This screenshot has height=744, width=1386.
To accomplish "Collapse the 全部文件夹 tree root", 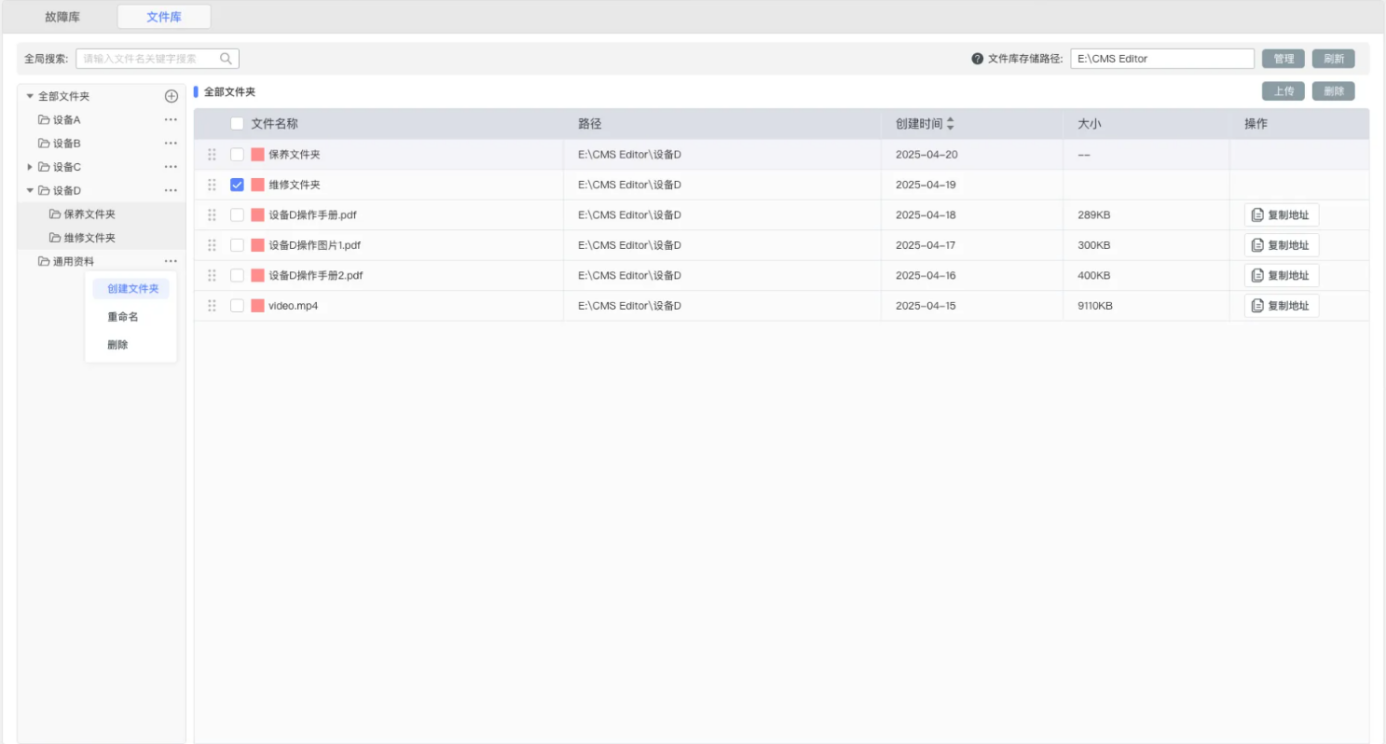I will coord(30,96).
